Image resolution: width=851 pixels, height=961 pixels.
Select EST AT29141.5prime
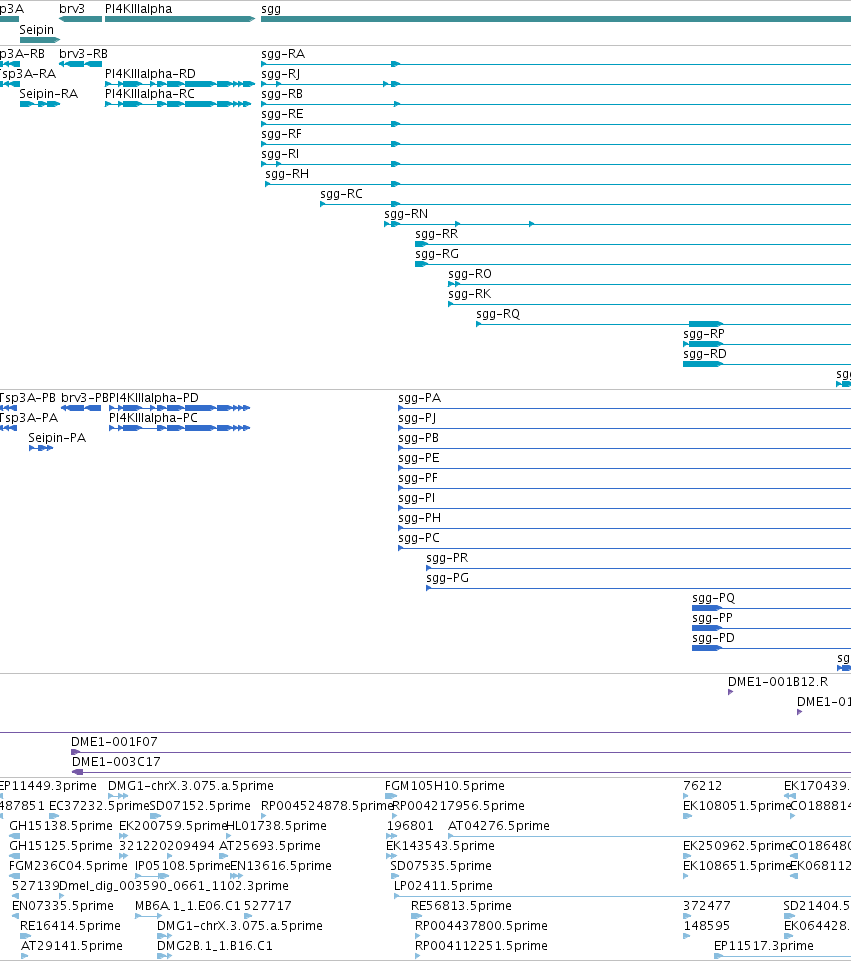[x=25, y=956]
